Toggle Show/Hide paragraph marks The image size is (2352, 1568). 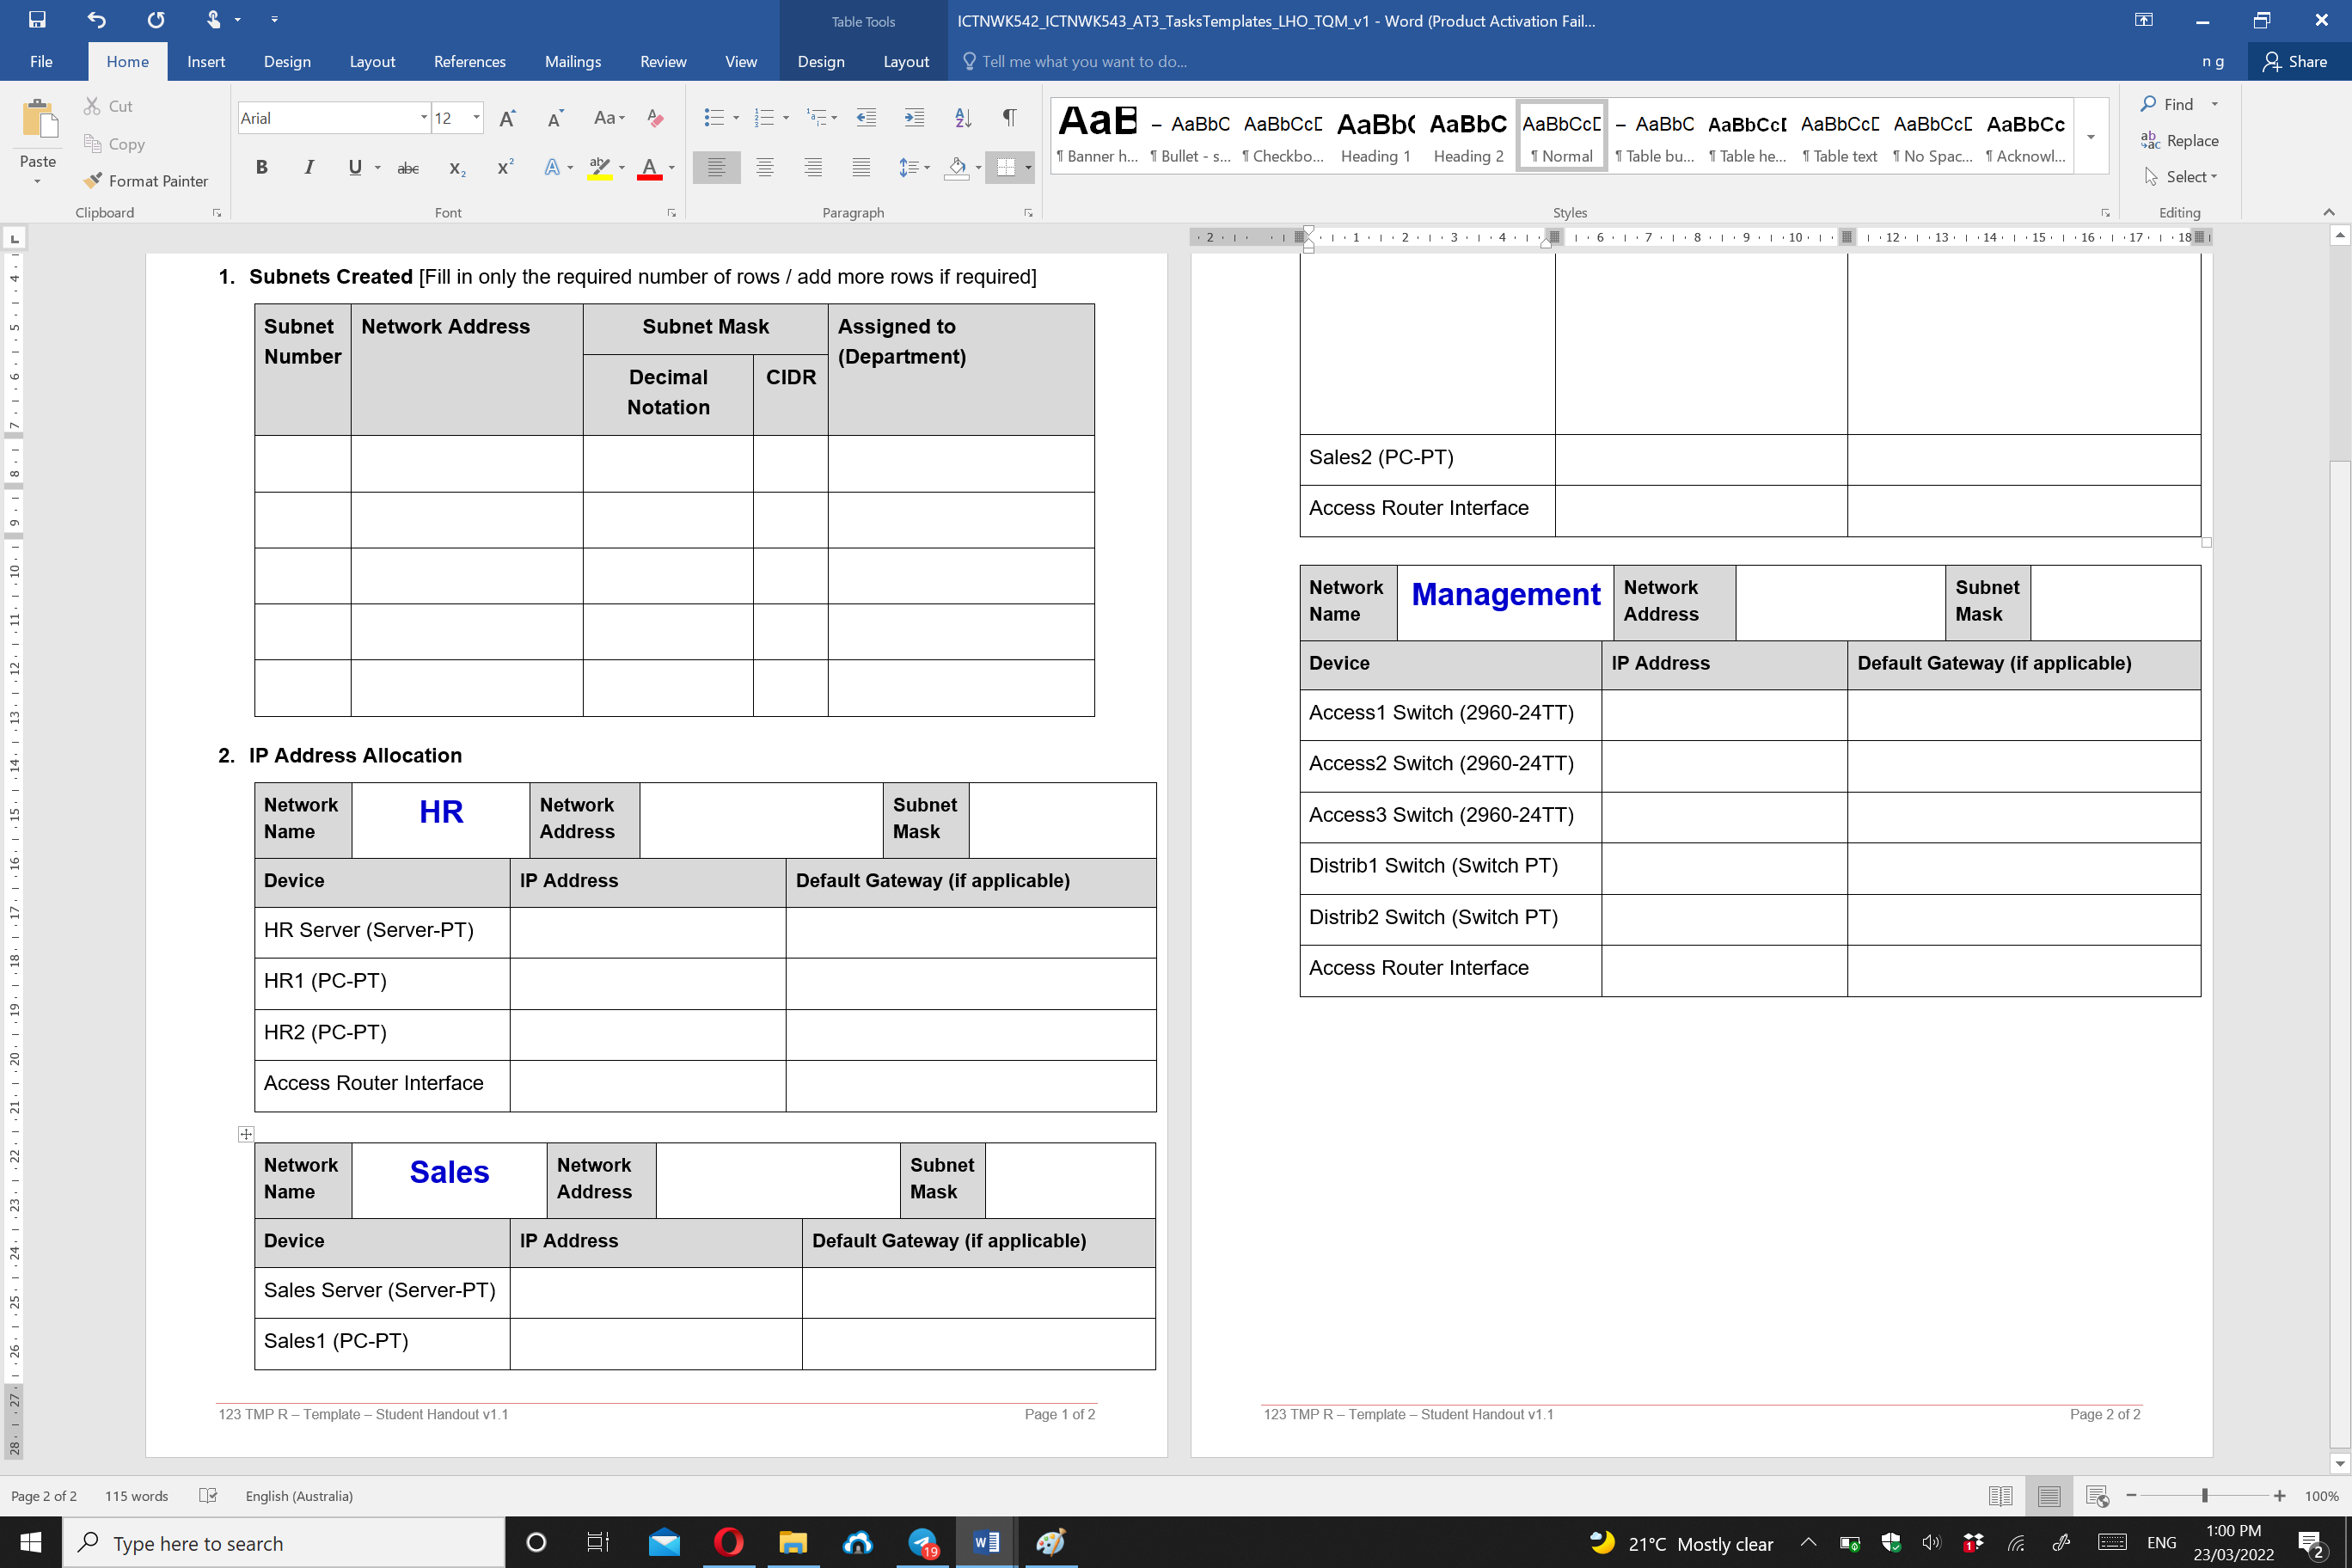coord(1010,118)
